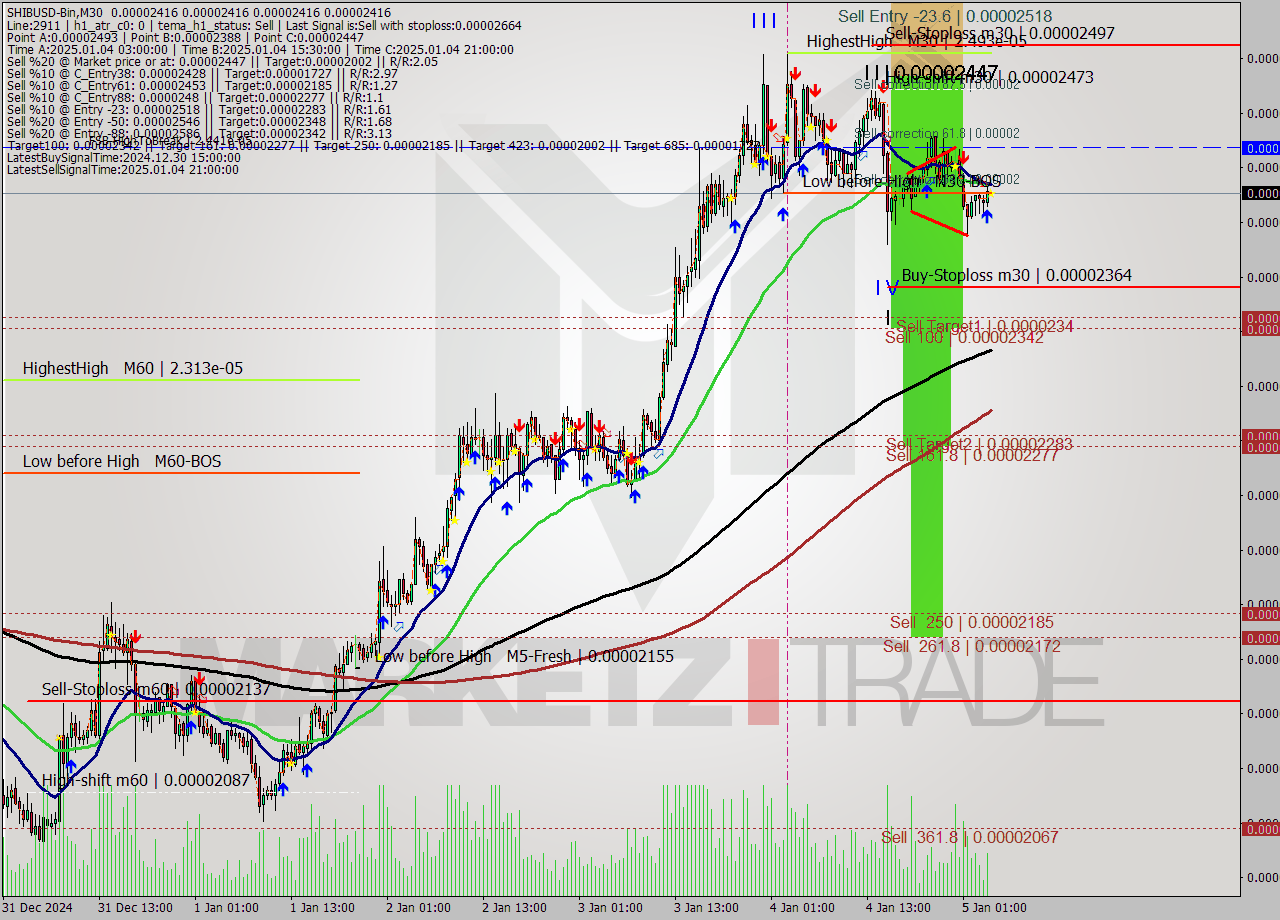
Task: Click the orange Low before High M60-BOS line
Action: tap(180, 473)
